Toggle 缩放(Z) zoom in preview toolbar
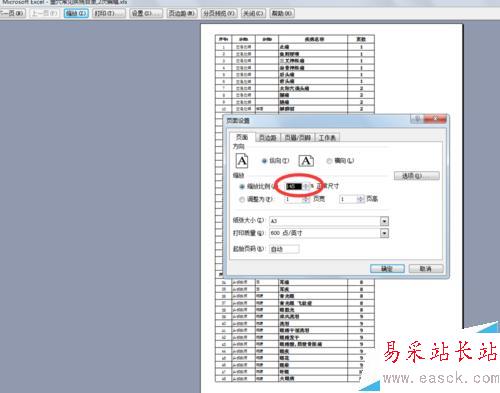This screenshot has height=393, width=500. (76, 13)
